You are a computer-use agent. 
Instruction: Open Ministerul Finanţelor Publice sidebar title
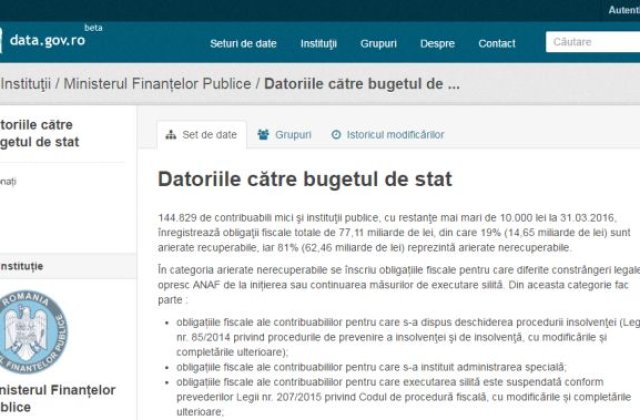(57, 398)
